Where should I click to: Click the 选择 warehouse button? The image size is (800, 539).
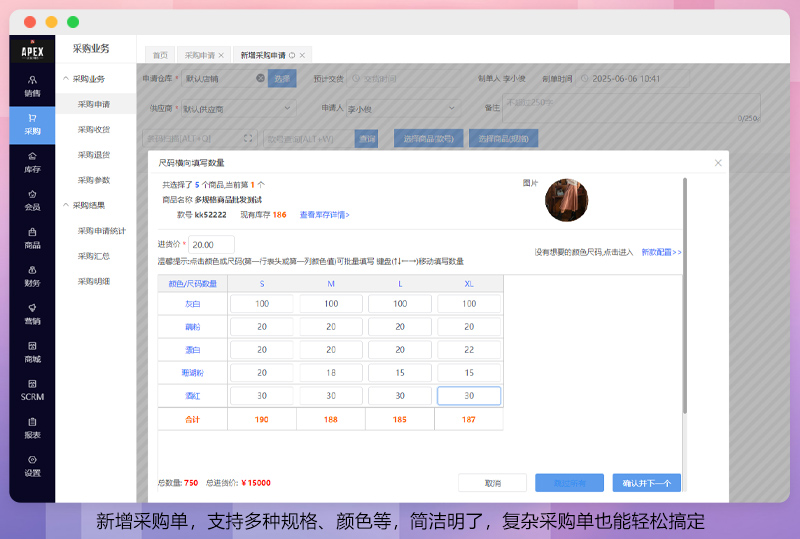click(x=282, y=79)
